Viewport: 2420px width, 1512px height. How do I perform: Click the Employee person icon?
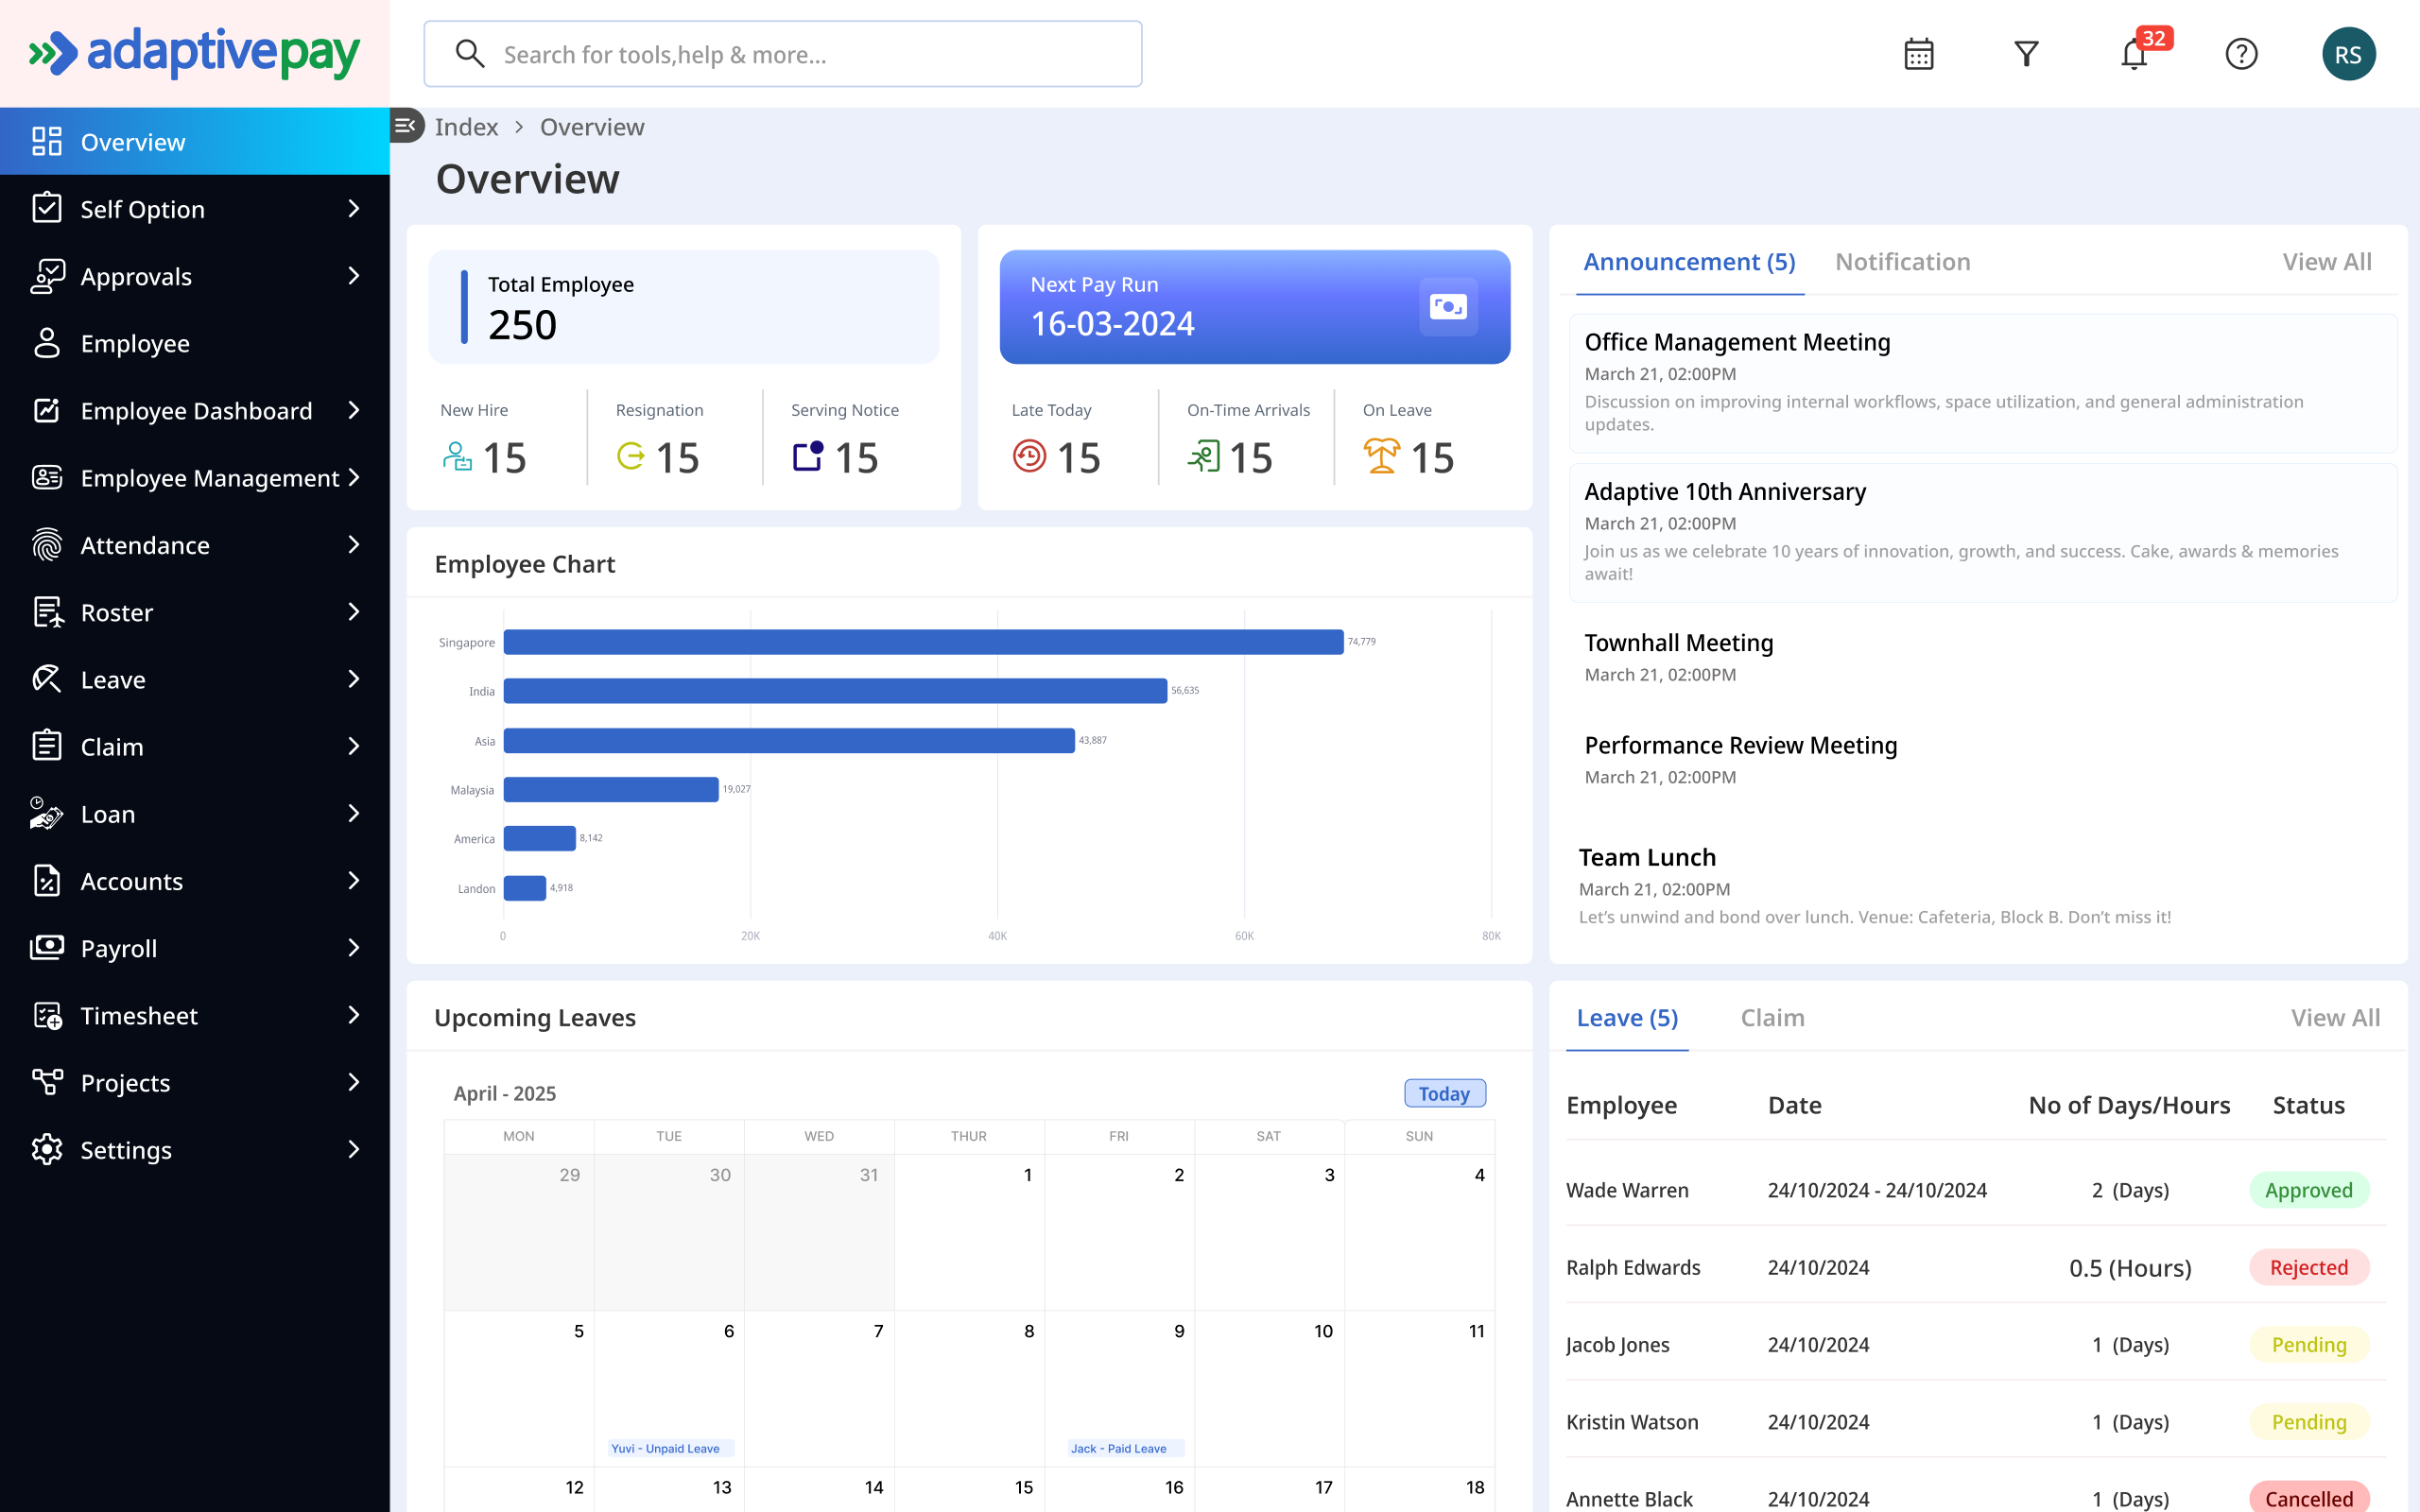(x=47, y=343)
